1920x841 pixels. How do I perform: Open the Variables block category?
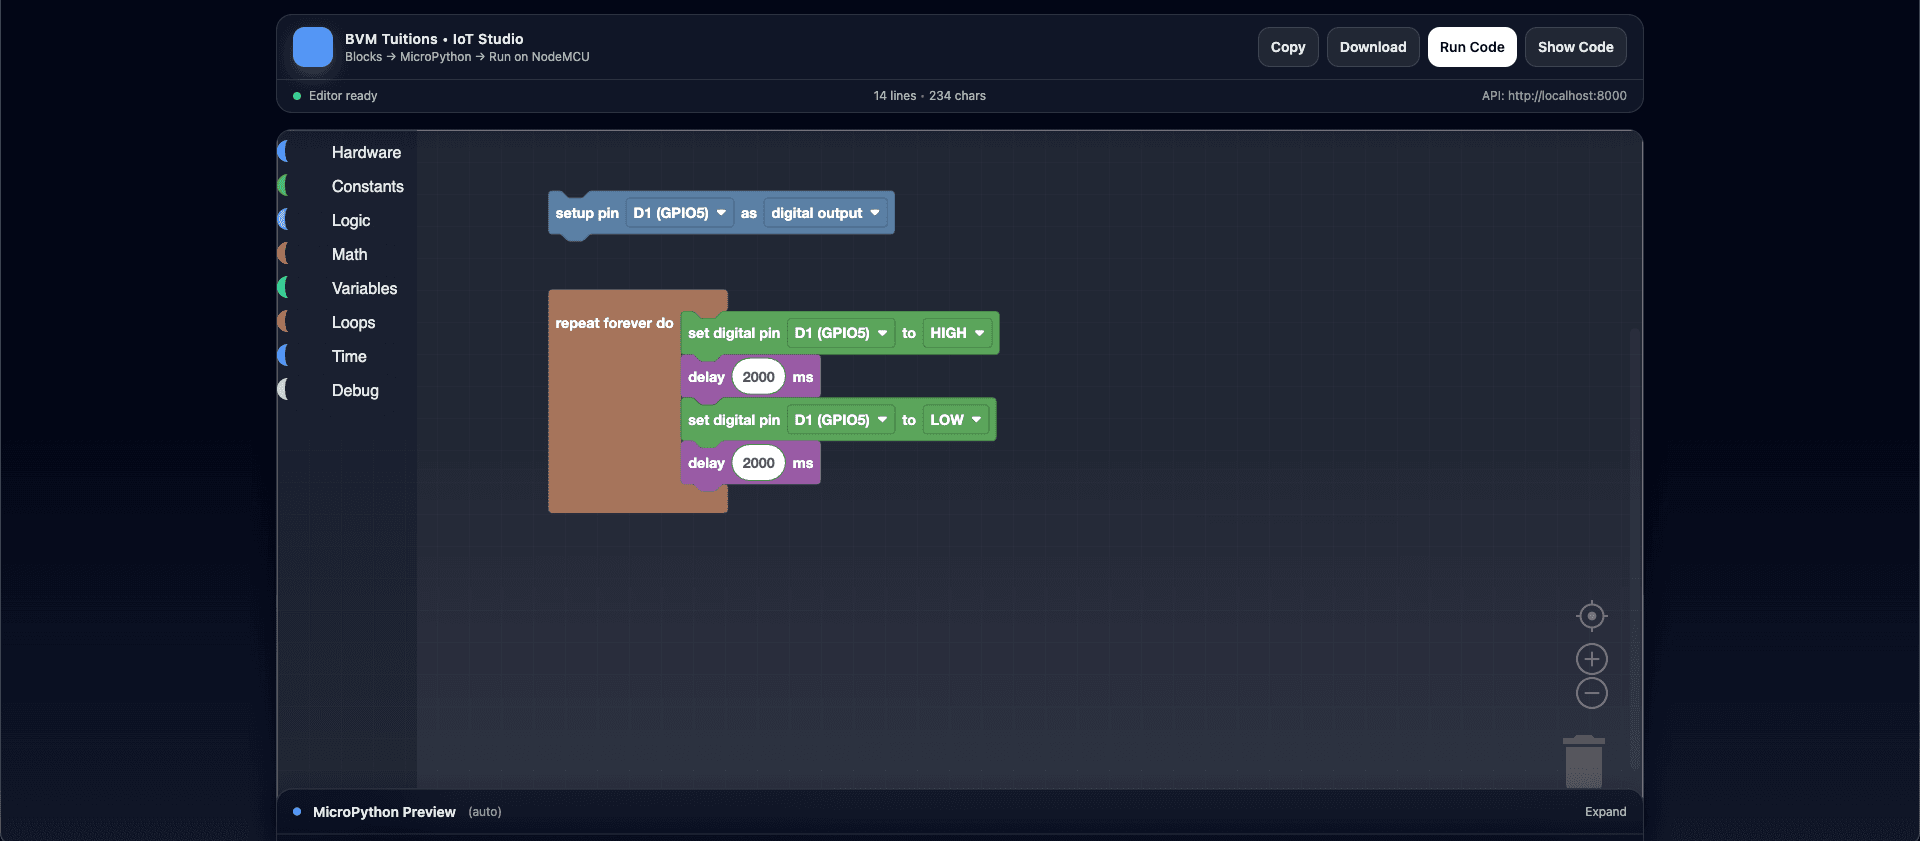pyautogui.click(x=364, y=288)
